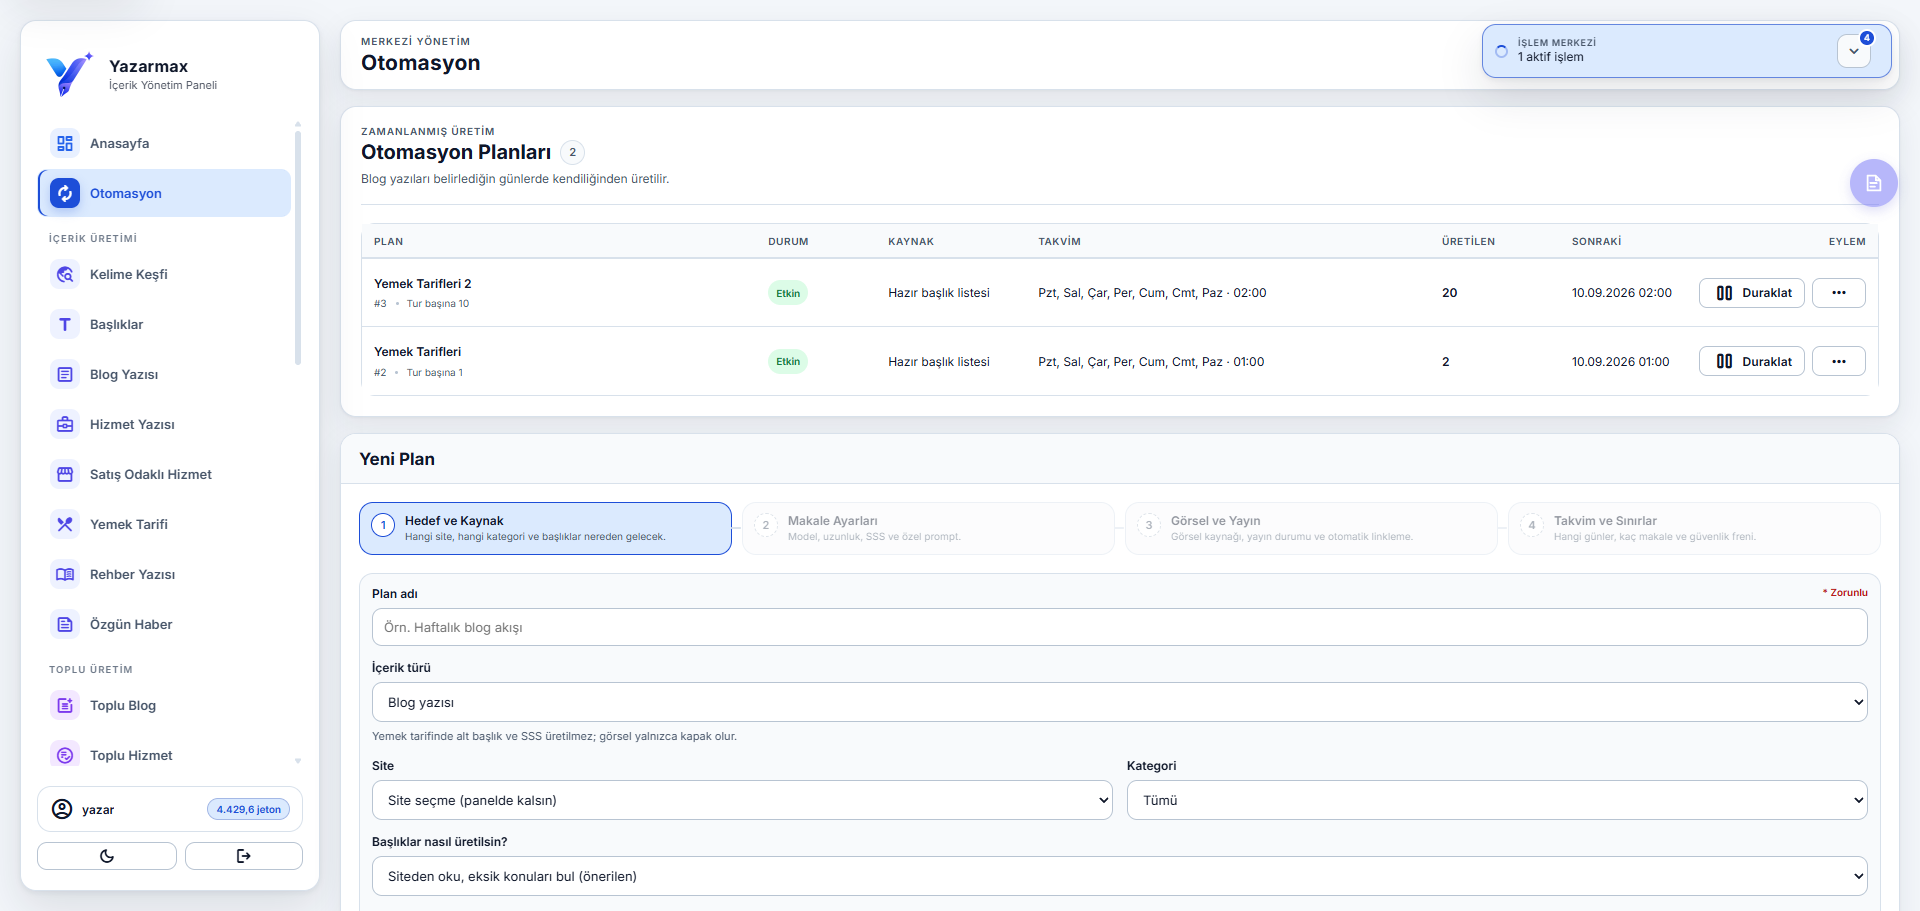Toggle dark mode with moon button
Viewport: 1920px width, 911px height.
pos(107,856)
